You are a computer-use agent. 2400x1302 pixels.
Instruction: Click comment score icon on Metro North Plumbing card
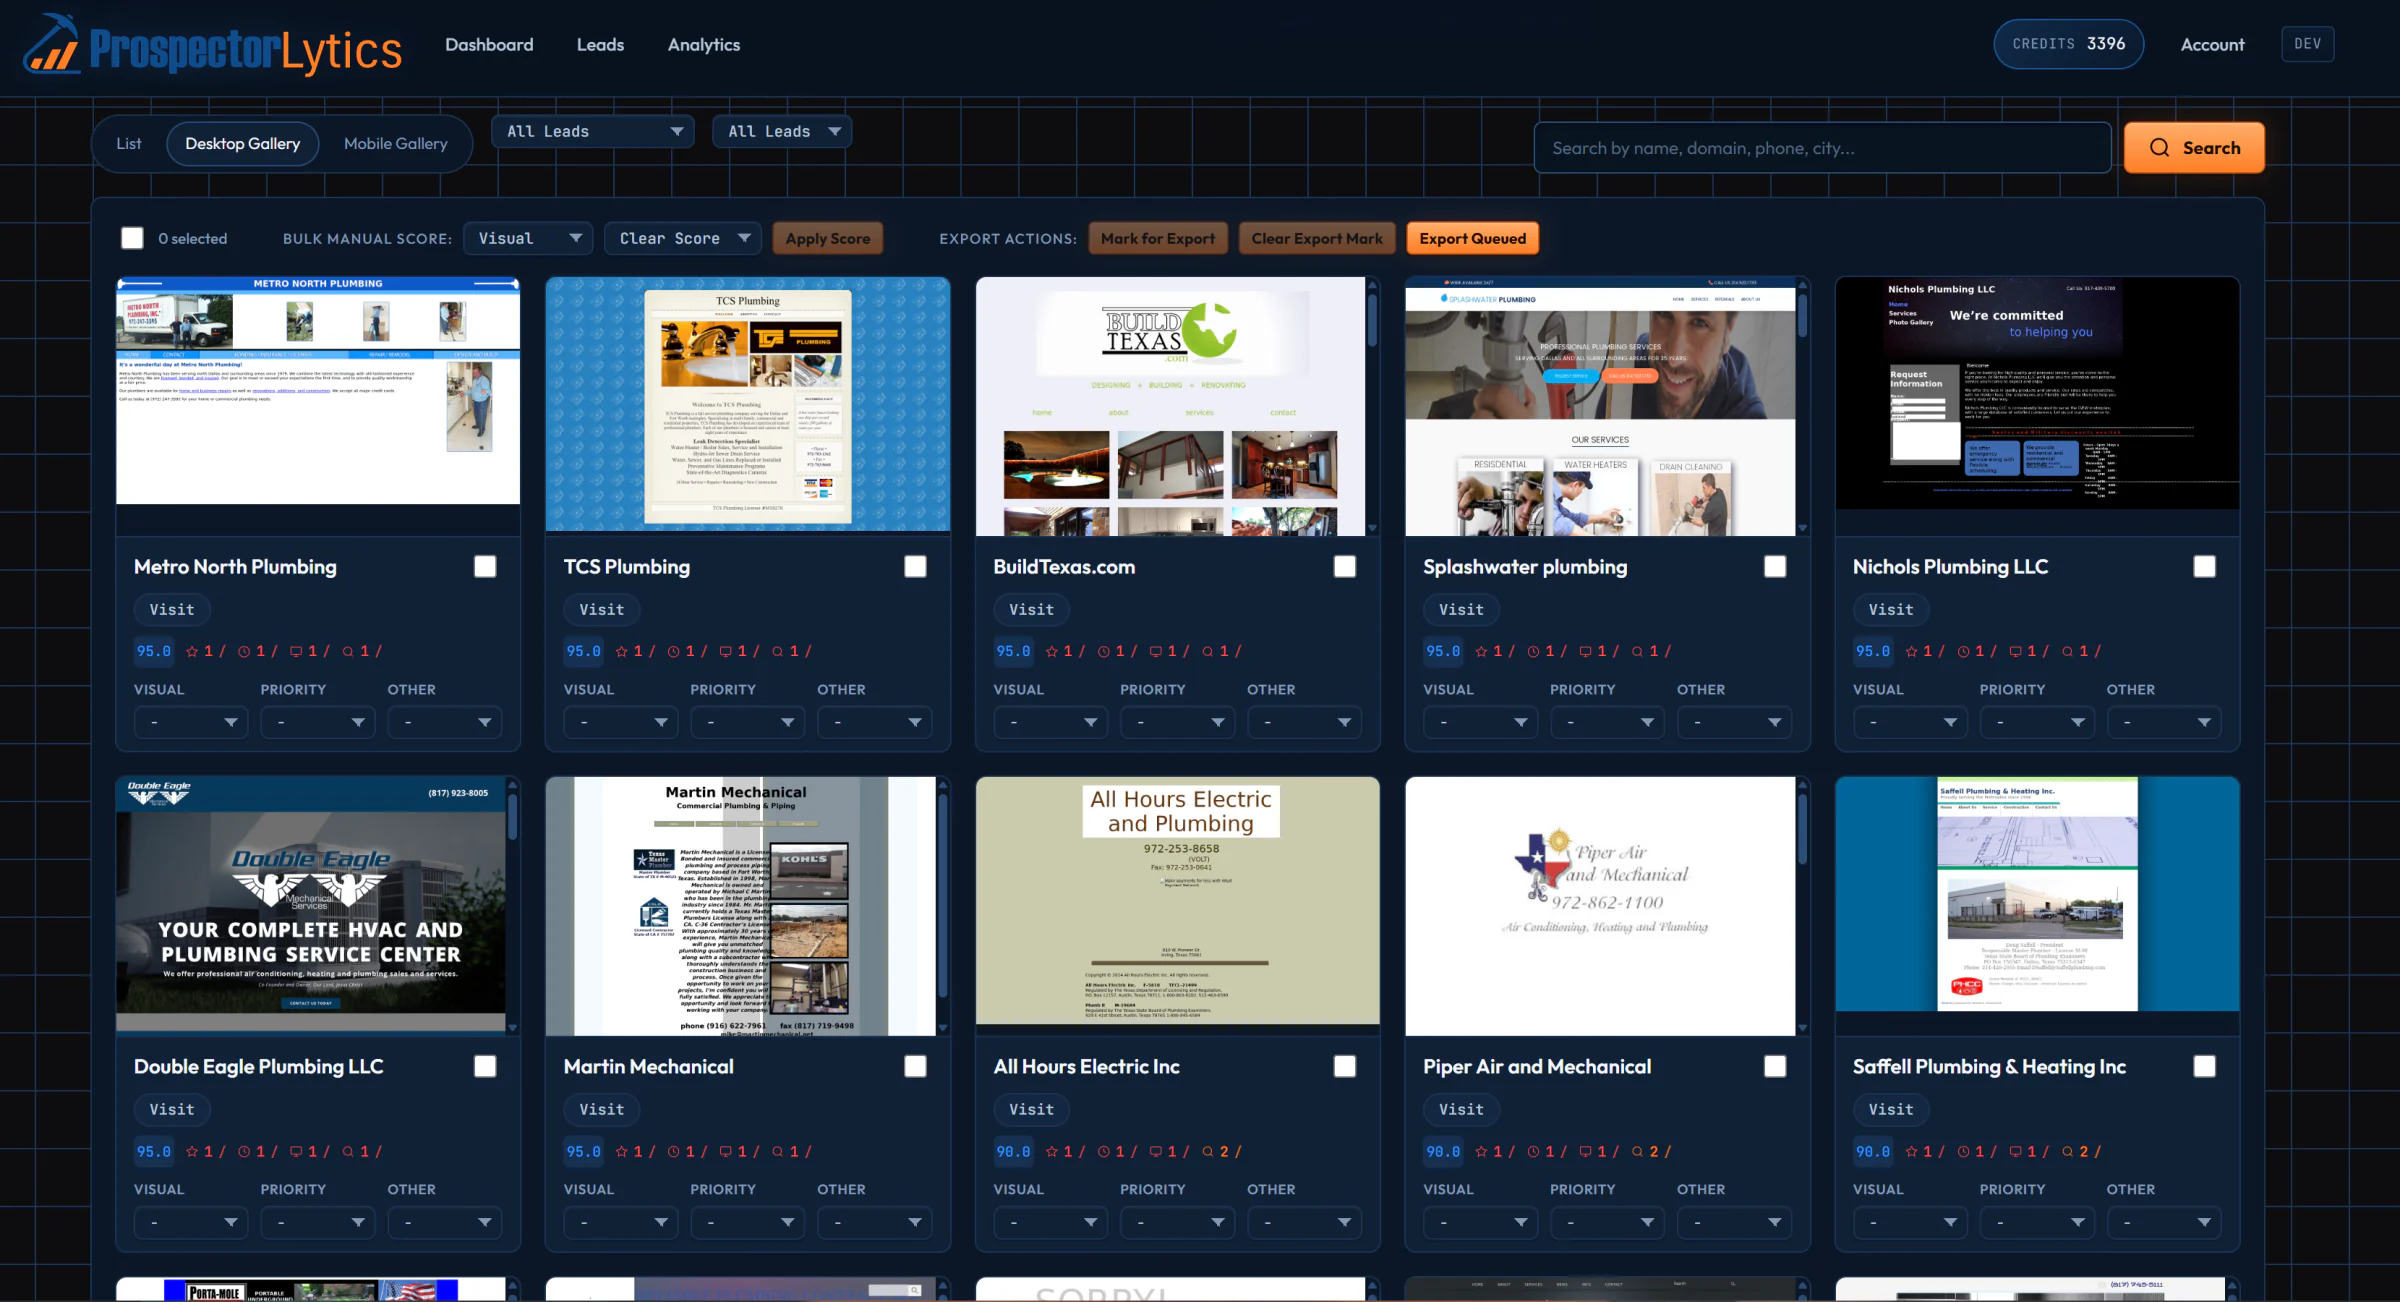click(x=296, y=652)
